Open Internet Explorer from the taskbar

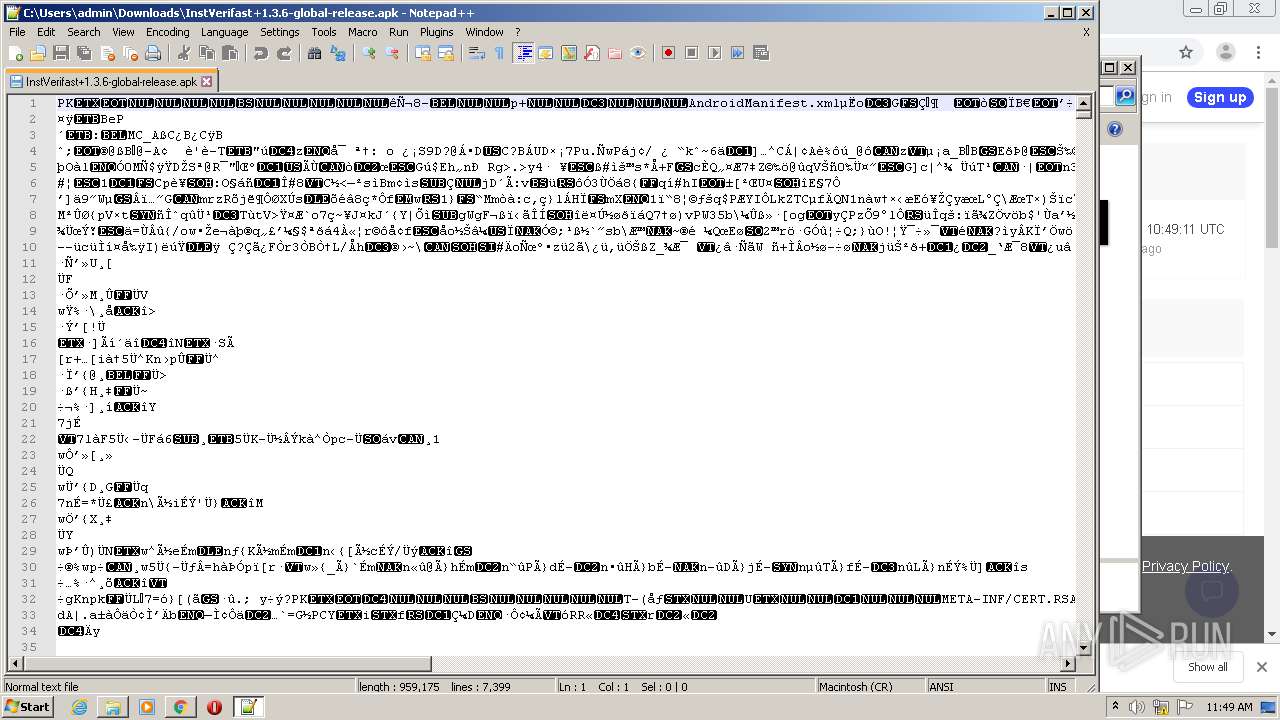tap(79, 707)
